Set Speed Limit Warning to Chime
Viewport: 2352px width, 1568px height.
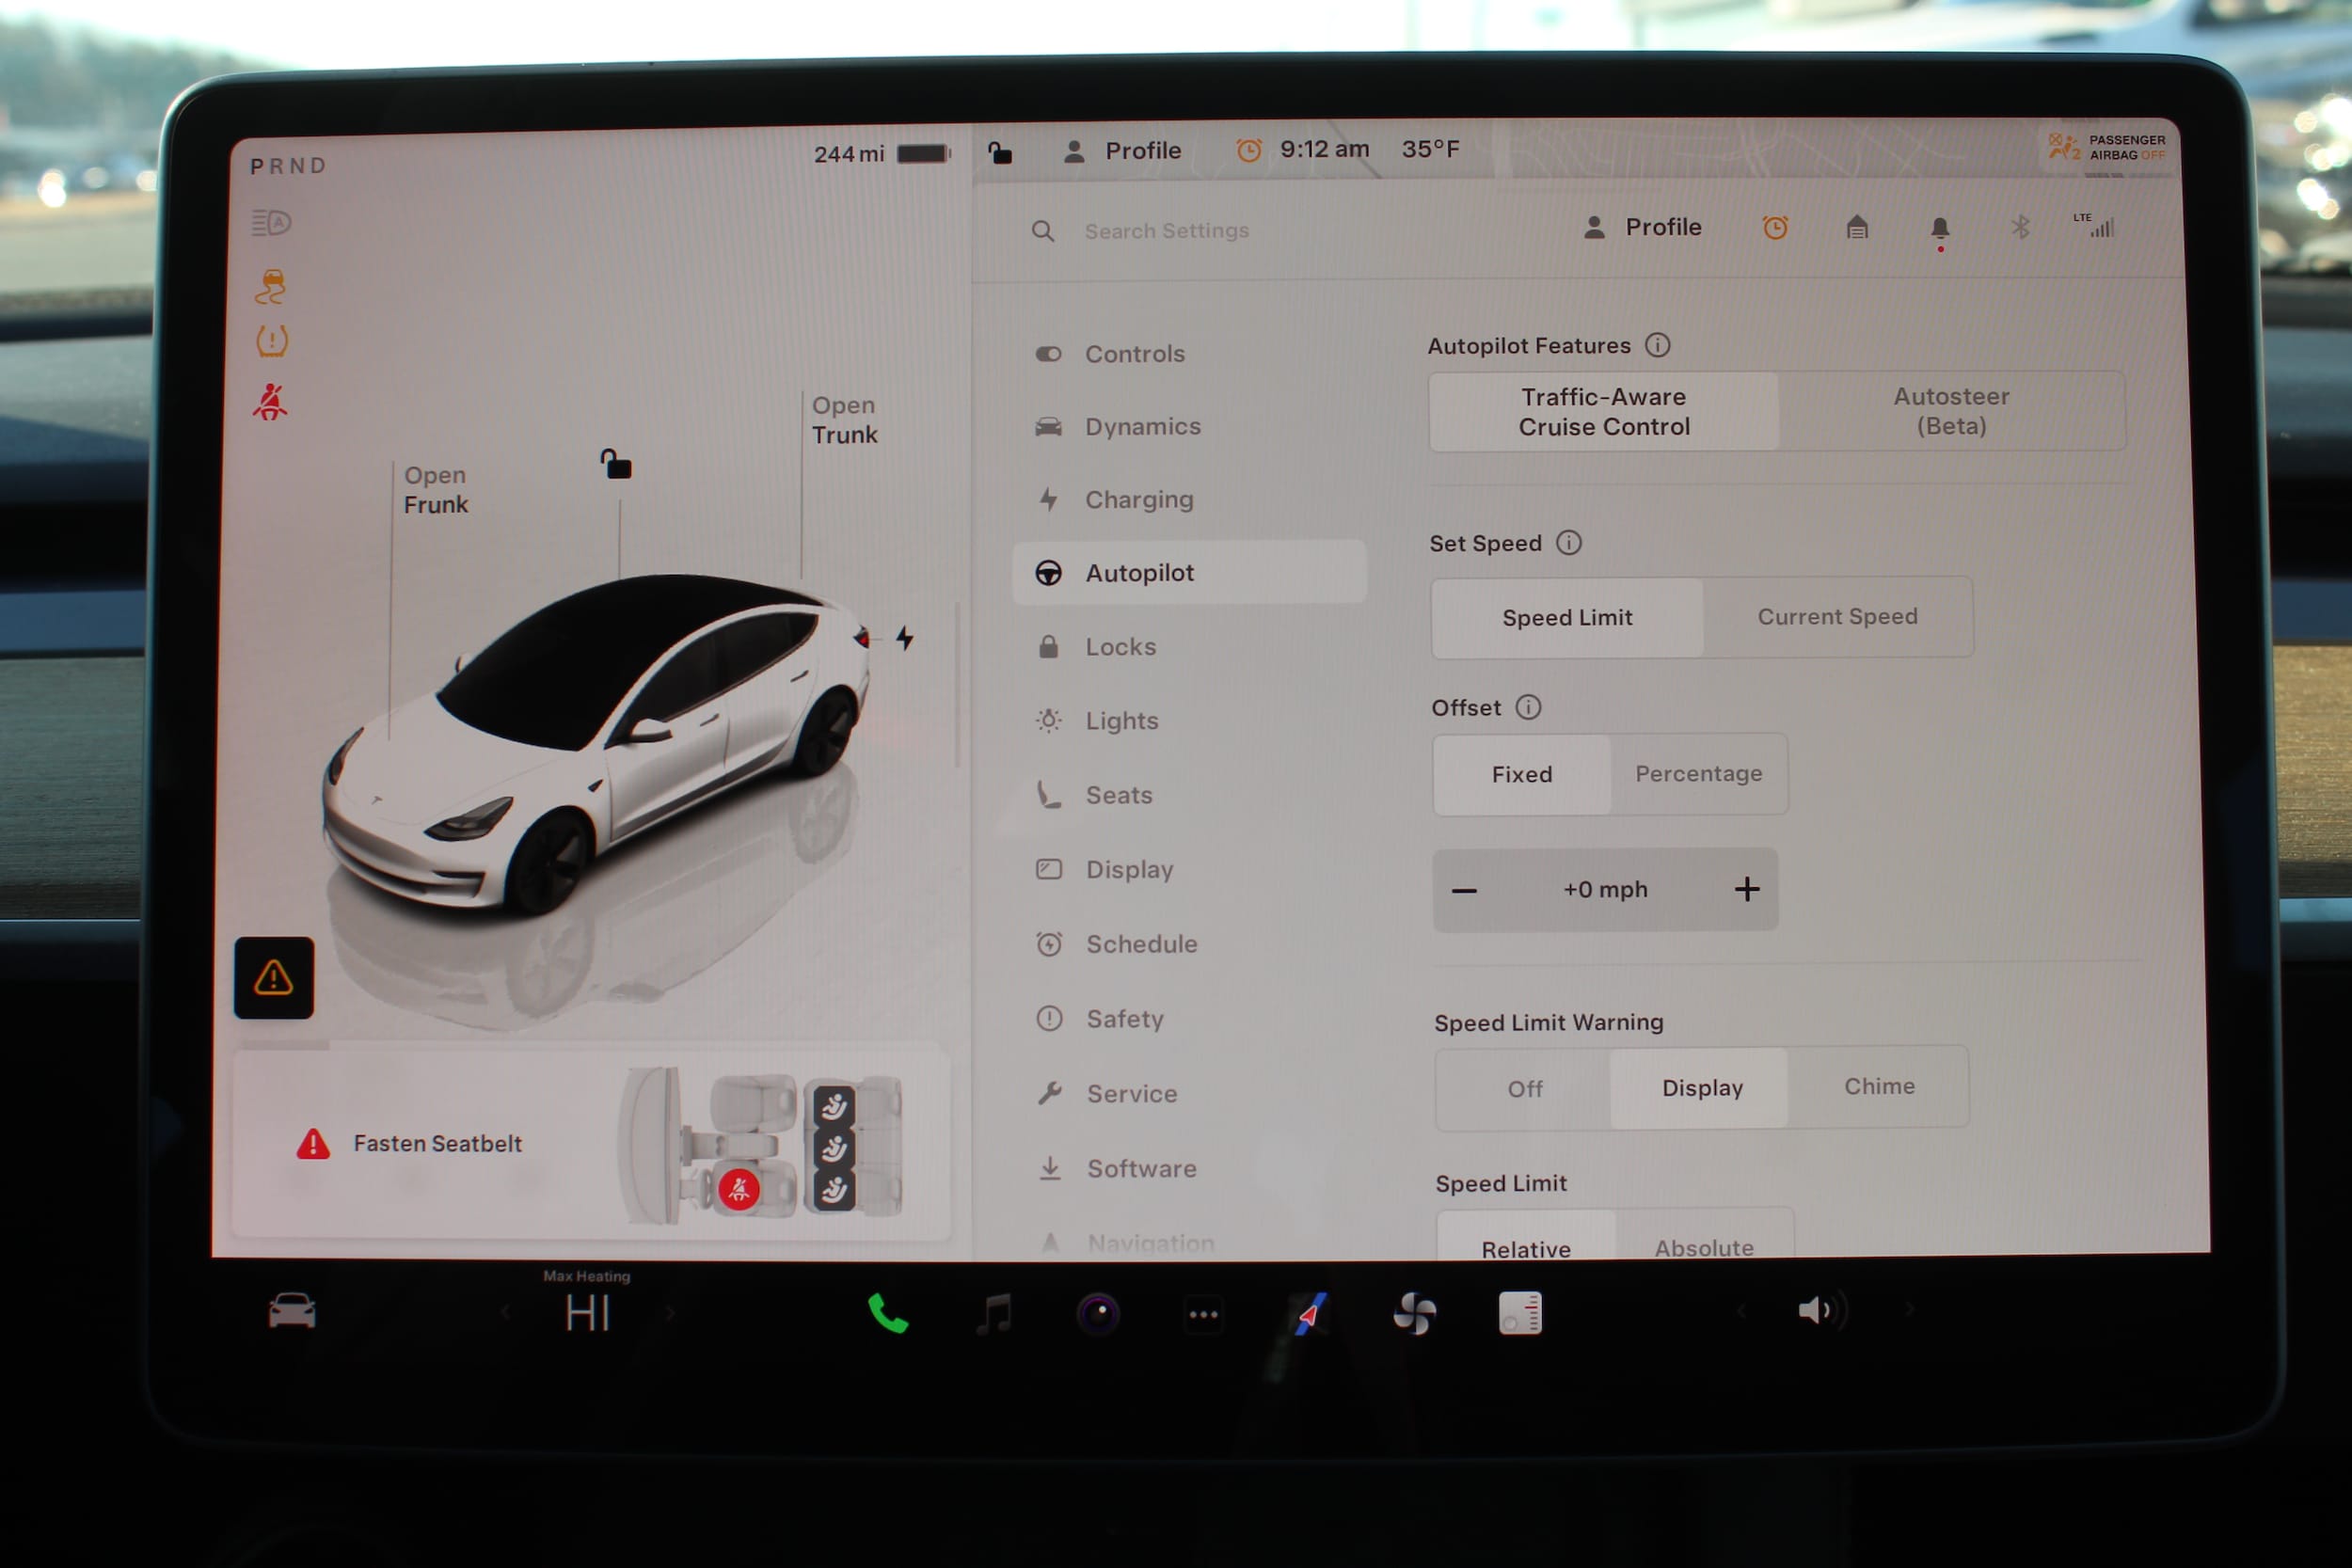[x=1878, y=1087]
